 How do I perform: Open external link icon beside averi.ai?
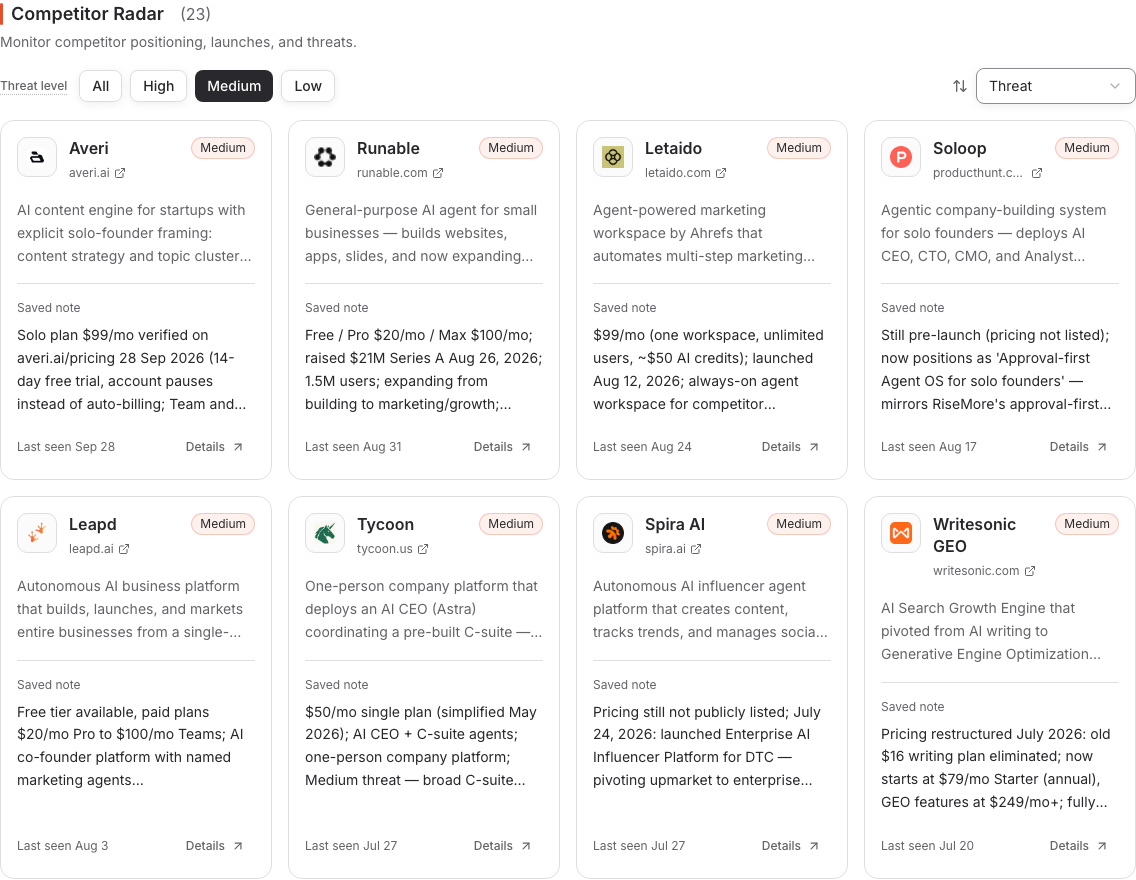click(x=120, y=173)
